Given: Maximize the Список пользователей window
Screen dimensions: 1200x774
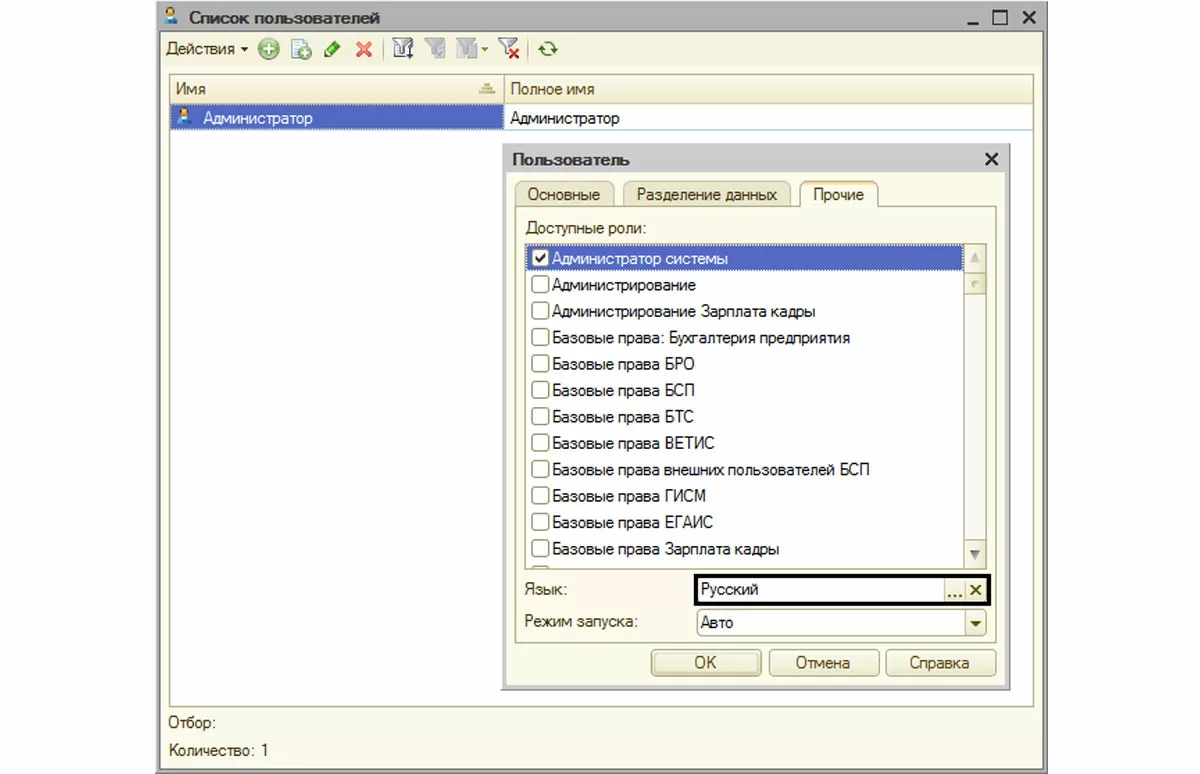Looking at the screenshot, I should [1000, 18].
